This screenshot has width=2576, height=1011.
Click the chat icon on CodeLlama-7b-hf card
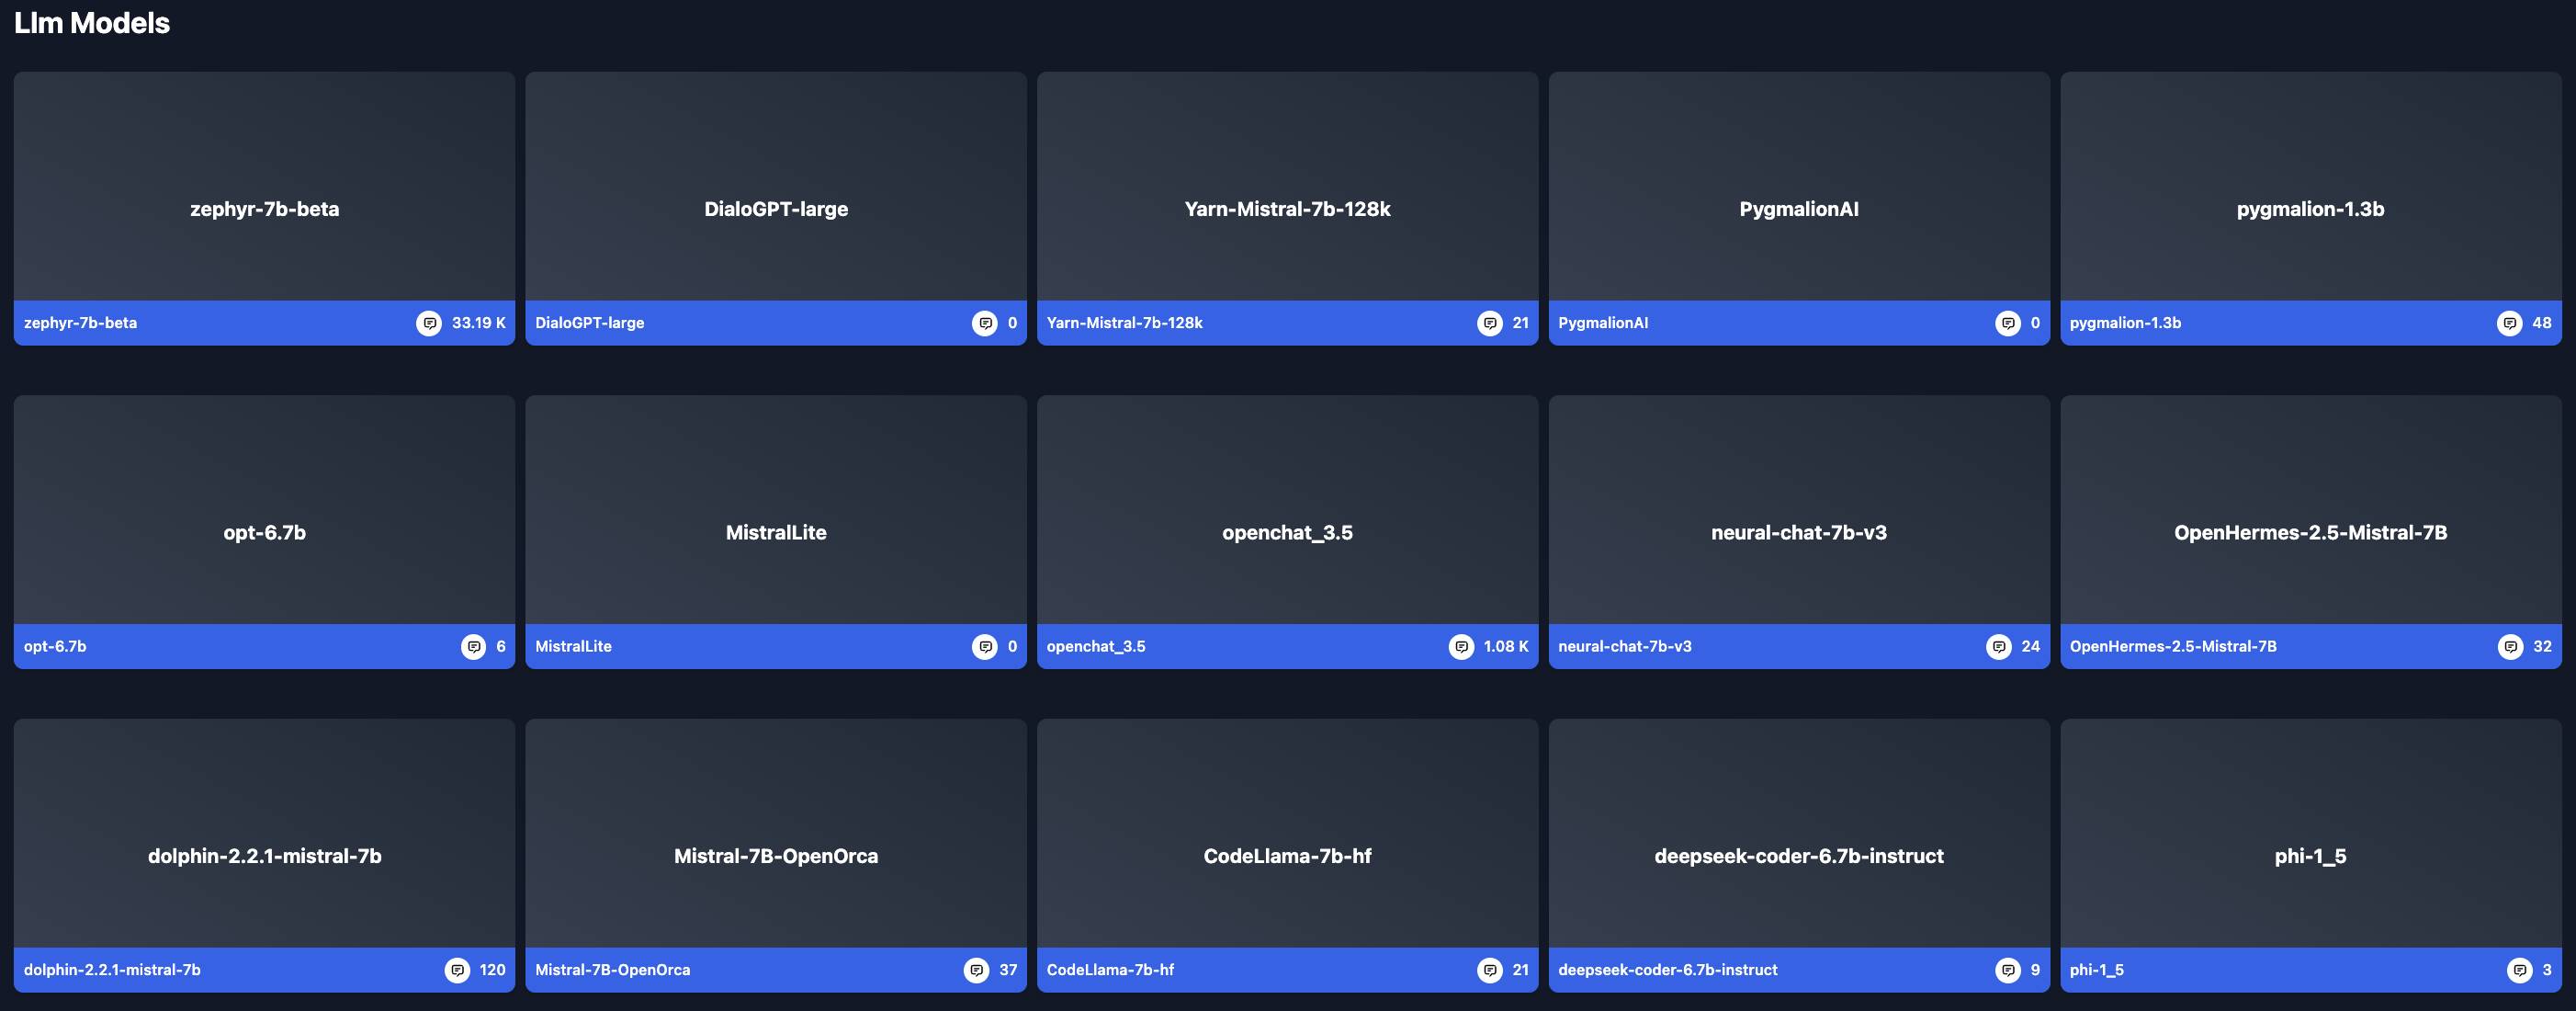(x=1490, y=970)
